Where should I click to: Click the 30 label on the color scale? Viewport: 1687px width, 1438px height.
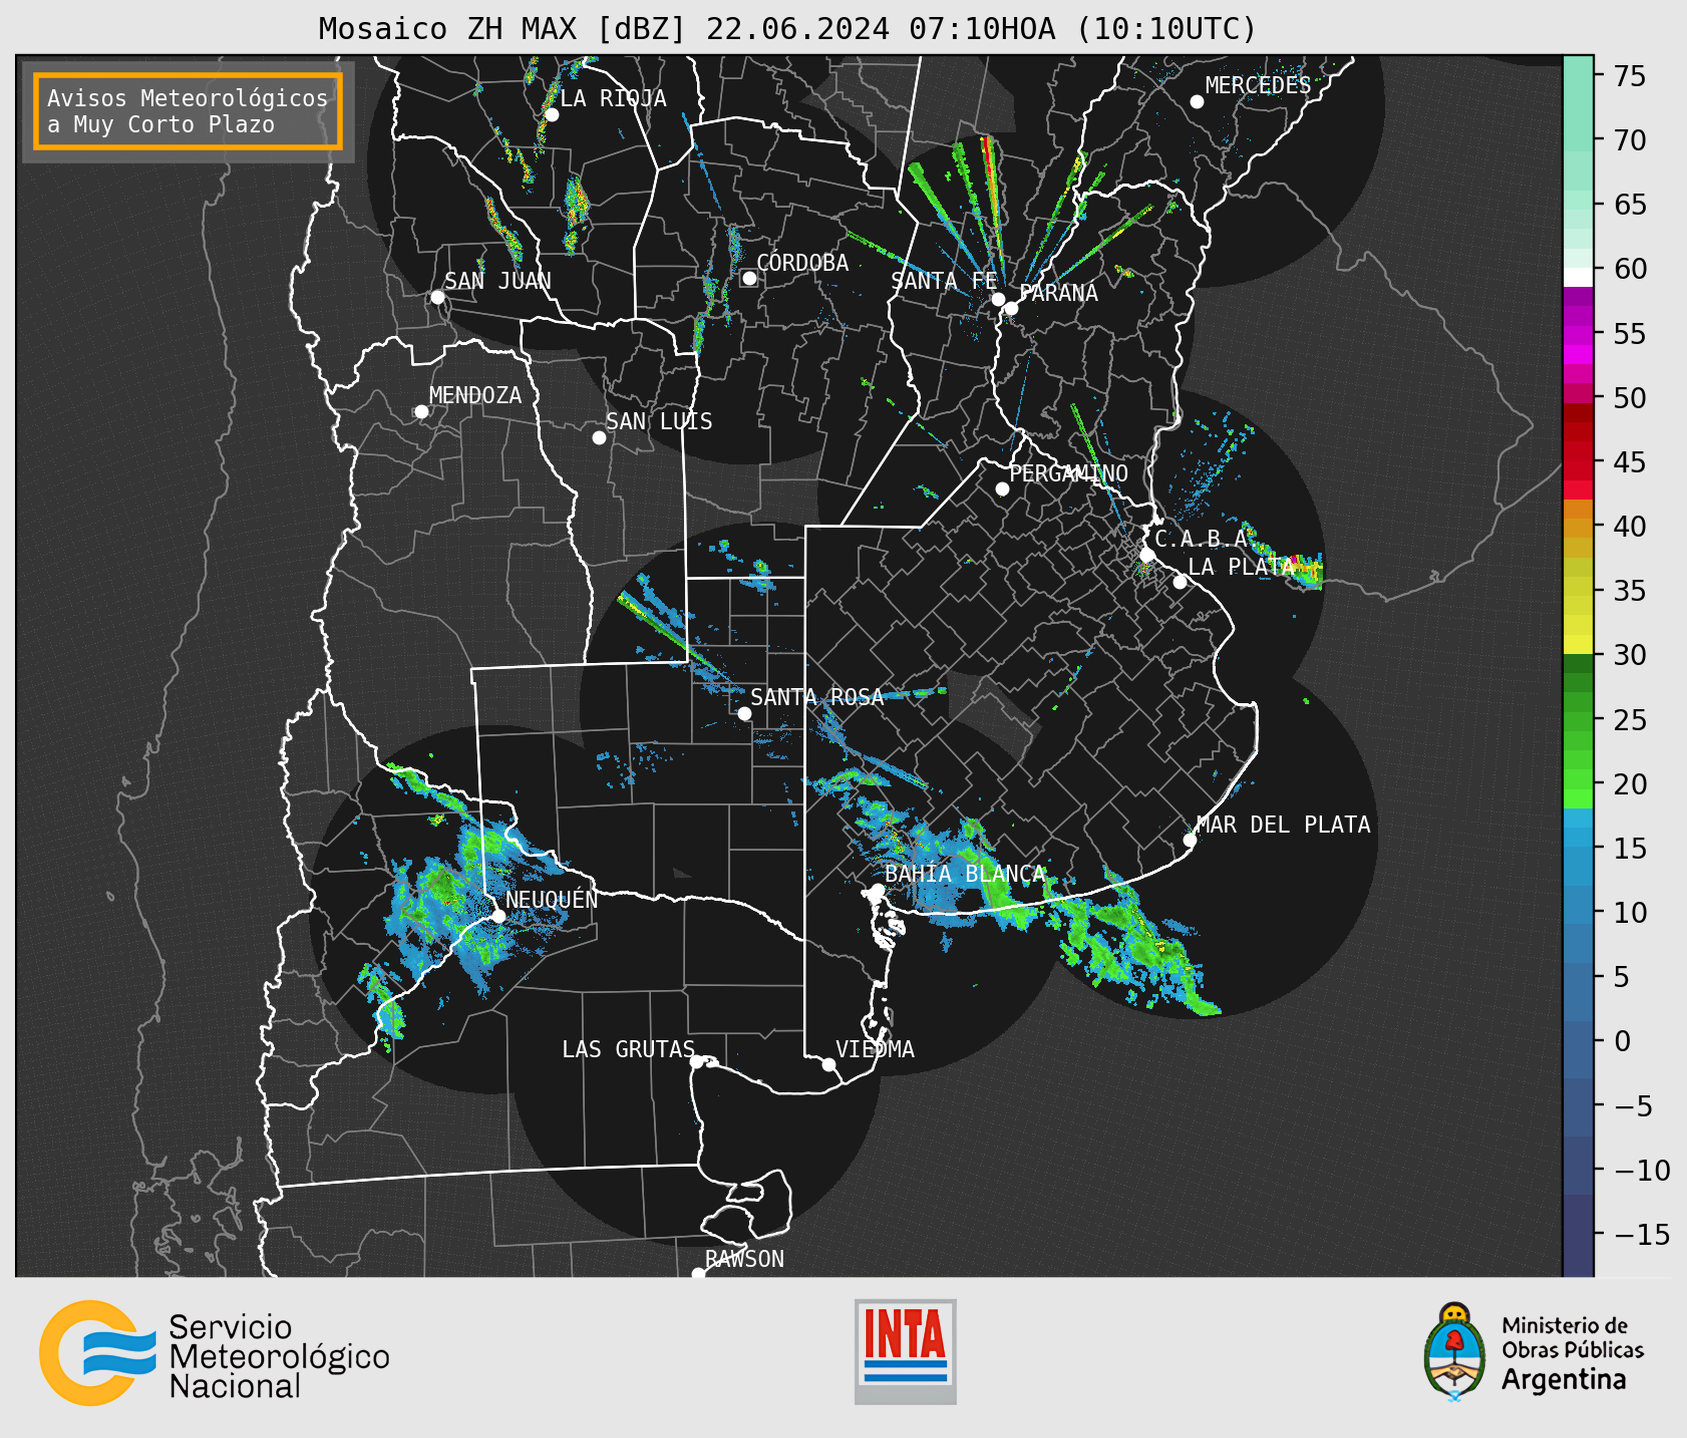click(1629, 656)
